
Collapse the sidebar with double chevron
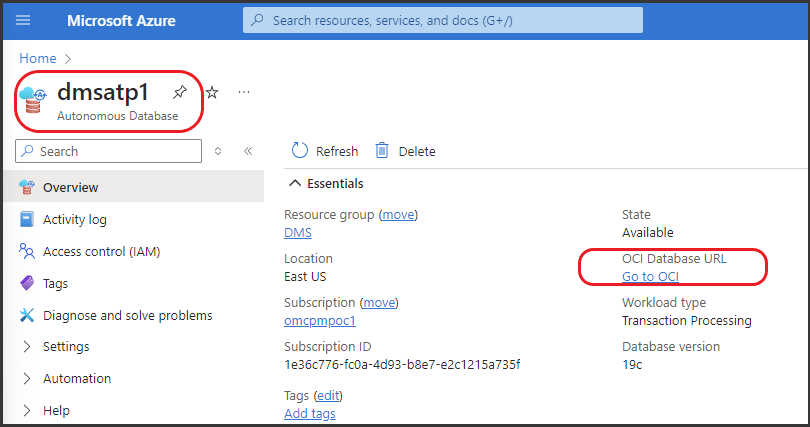tap(248, 151)
